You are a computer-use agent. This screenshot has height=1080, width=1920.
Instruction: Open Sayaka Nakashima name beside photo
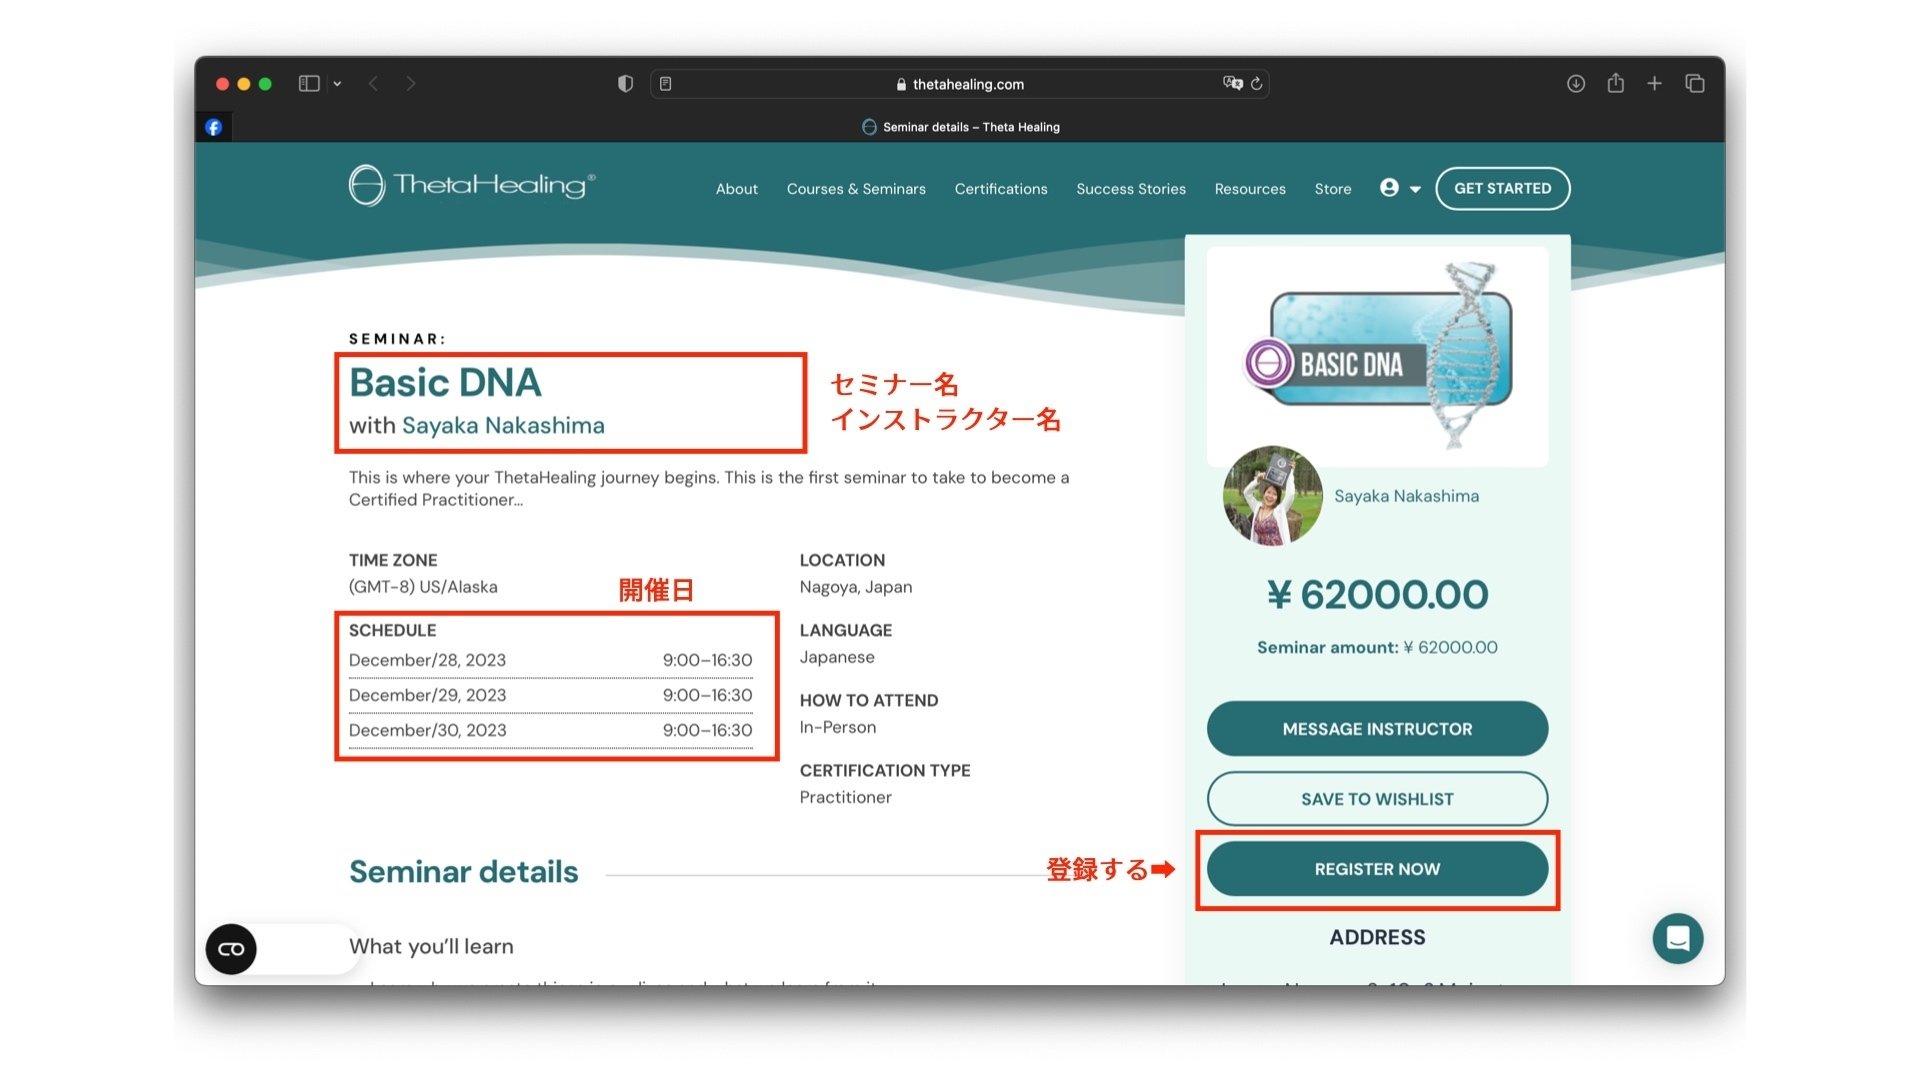[x=1406, y=496]
